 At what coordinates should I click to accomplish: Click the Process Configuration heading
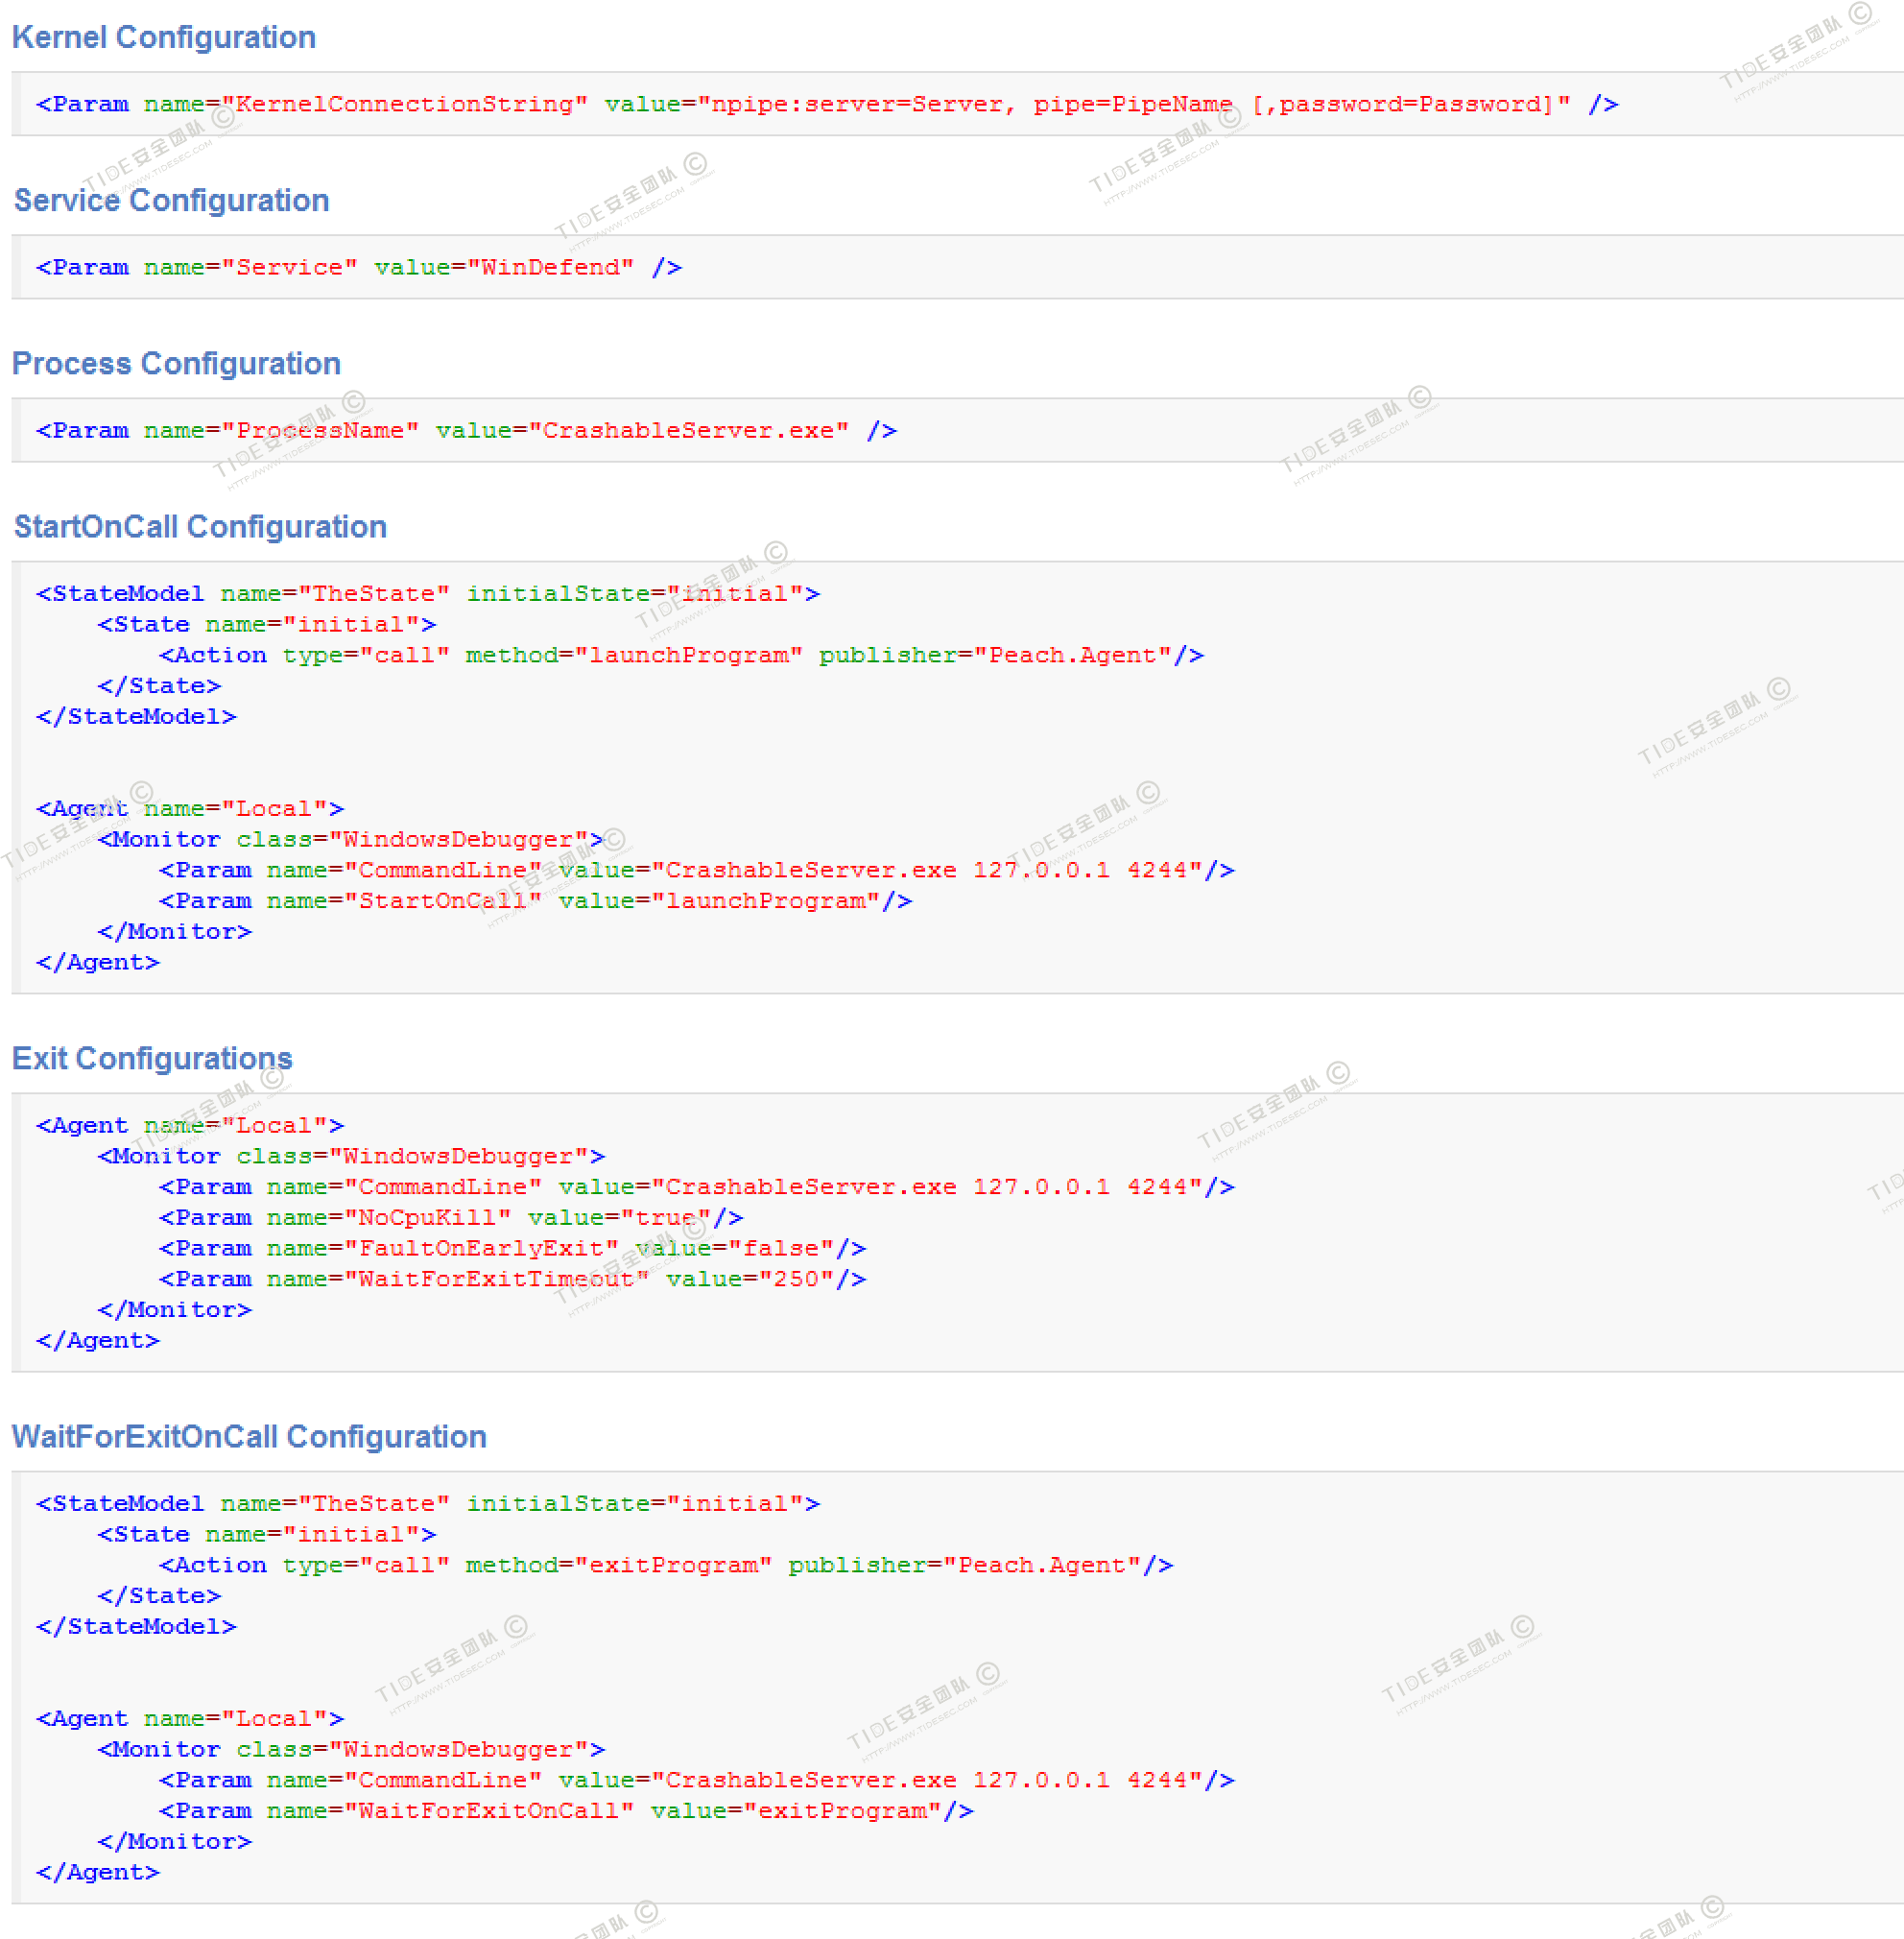[176, 363]
